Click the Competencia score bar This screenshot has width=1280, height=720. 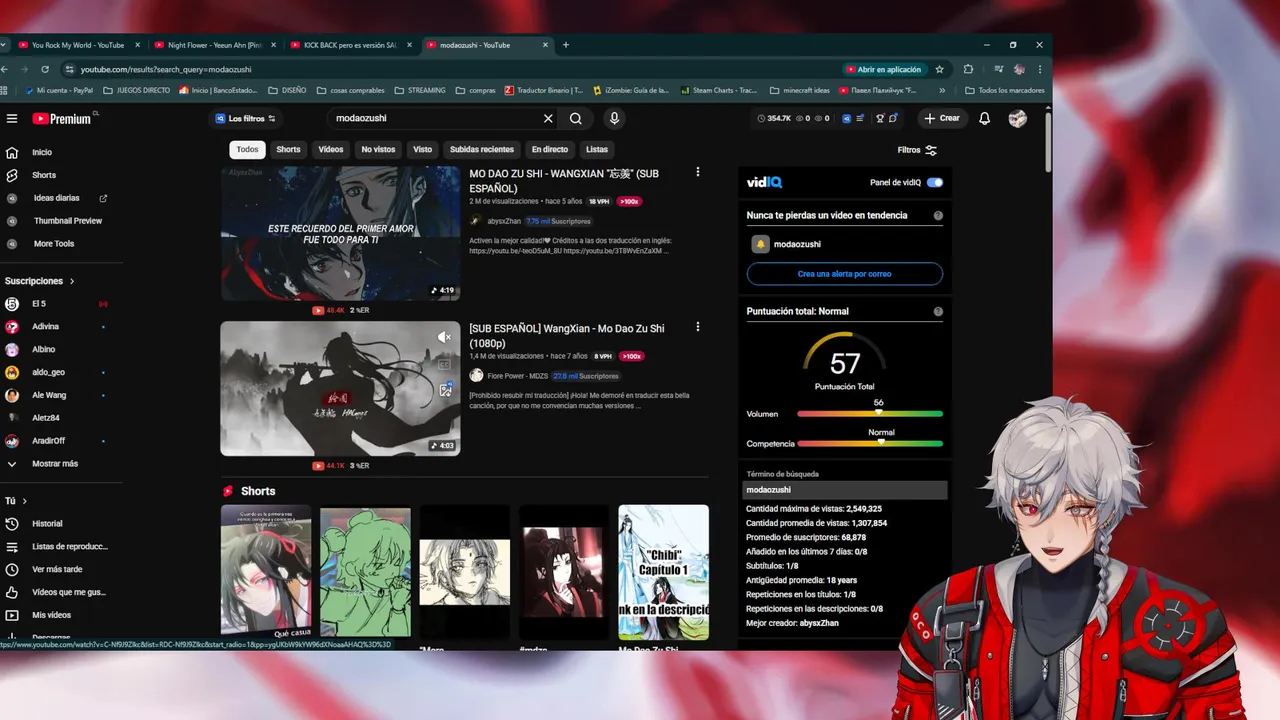[870, 443]
